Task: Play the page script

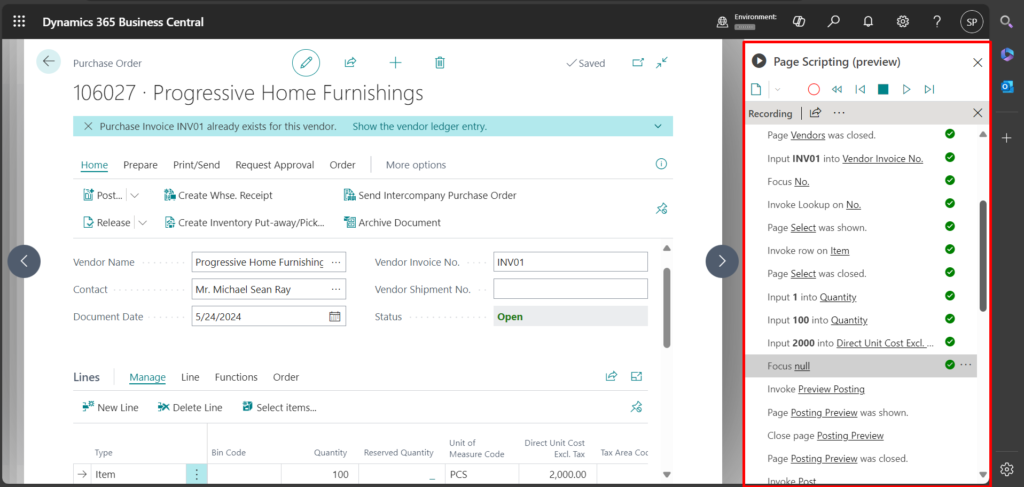Action: (x=906, y=89)
